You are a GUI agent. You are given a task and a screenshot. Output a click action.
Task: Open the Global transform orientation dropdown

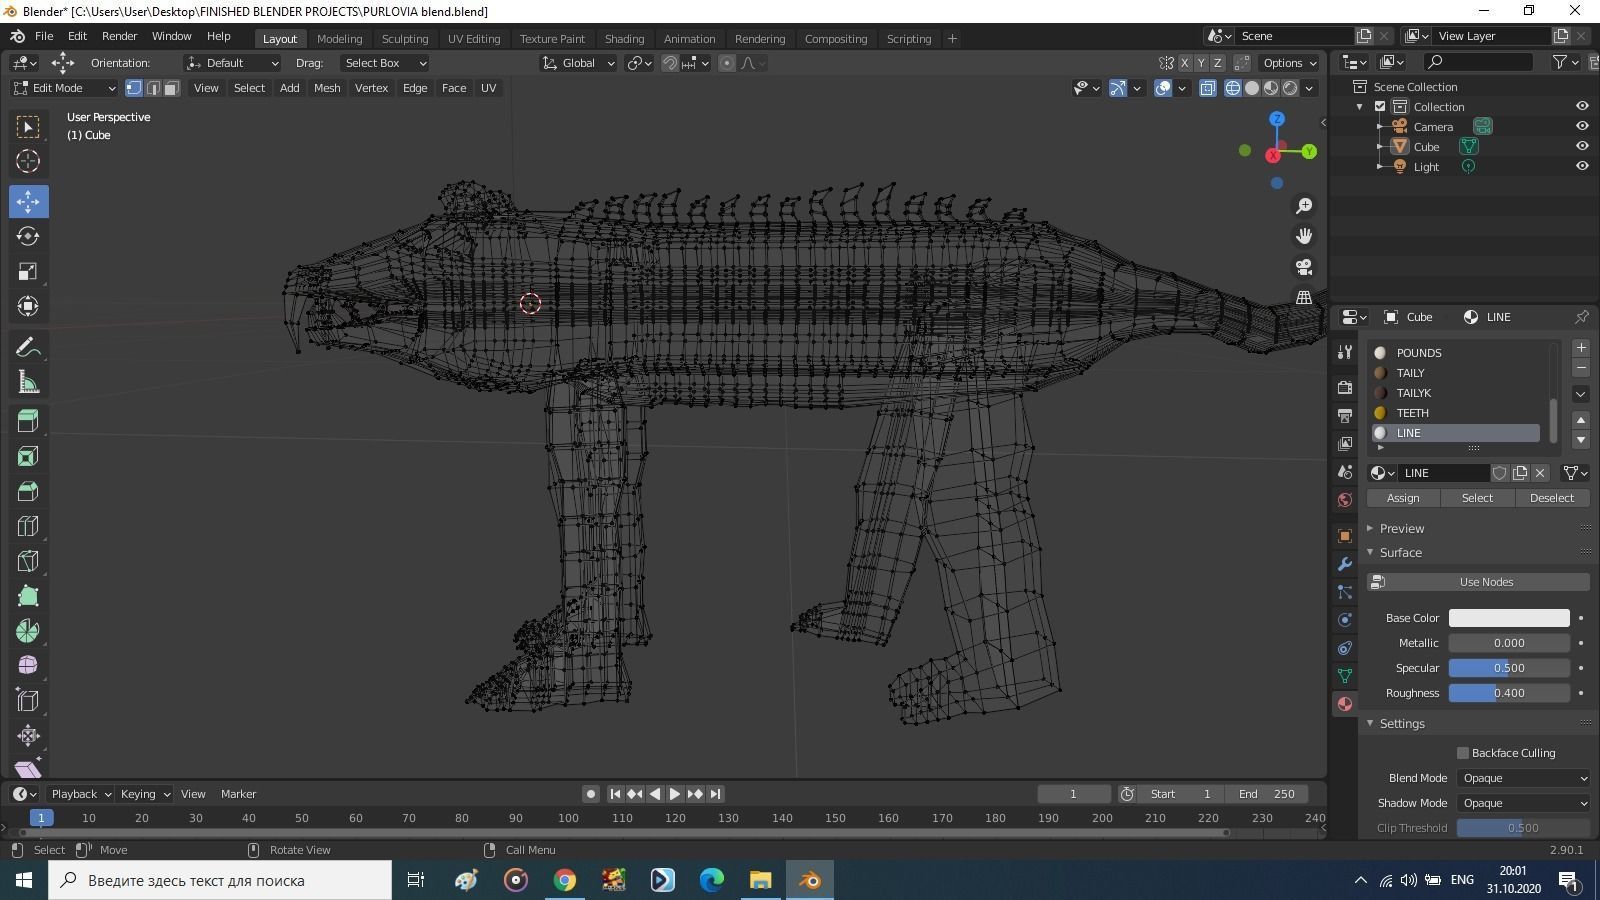578,63
